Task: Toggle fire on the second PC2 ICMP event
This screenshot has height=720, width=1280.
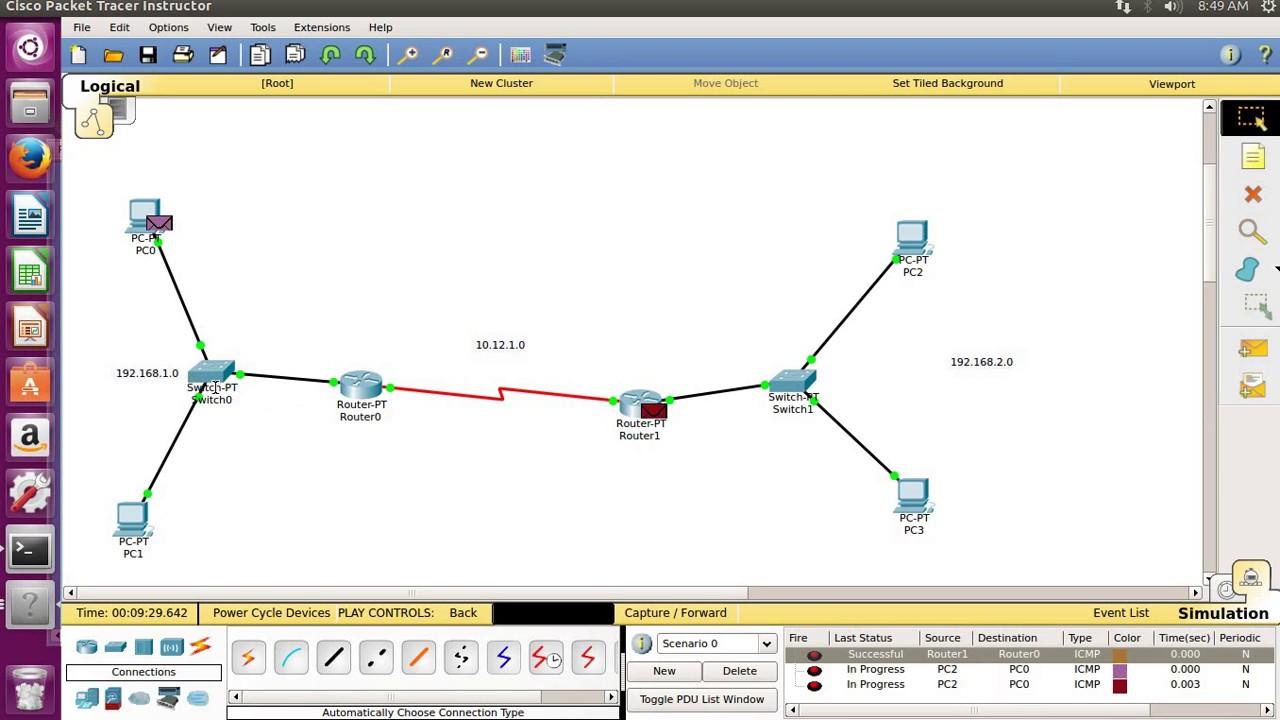Action: [x=814, y=684]
